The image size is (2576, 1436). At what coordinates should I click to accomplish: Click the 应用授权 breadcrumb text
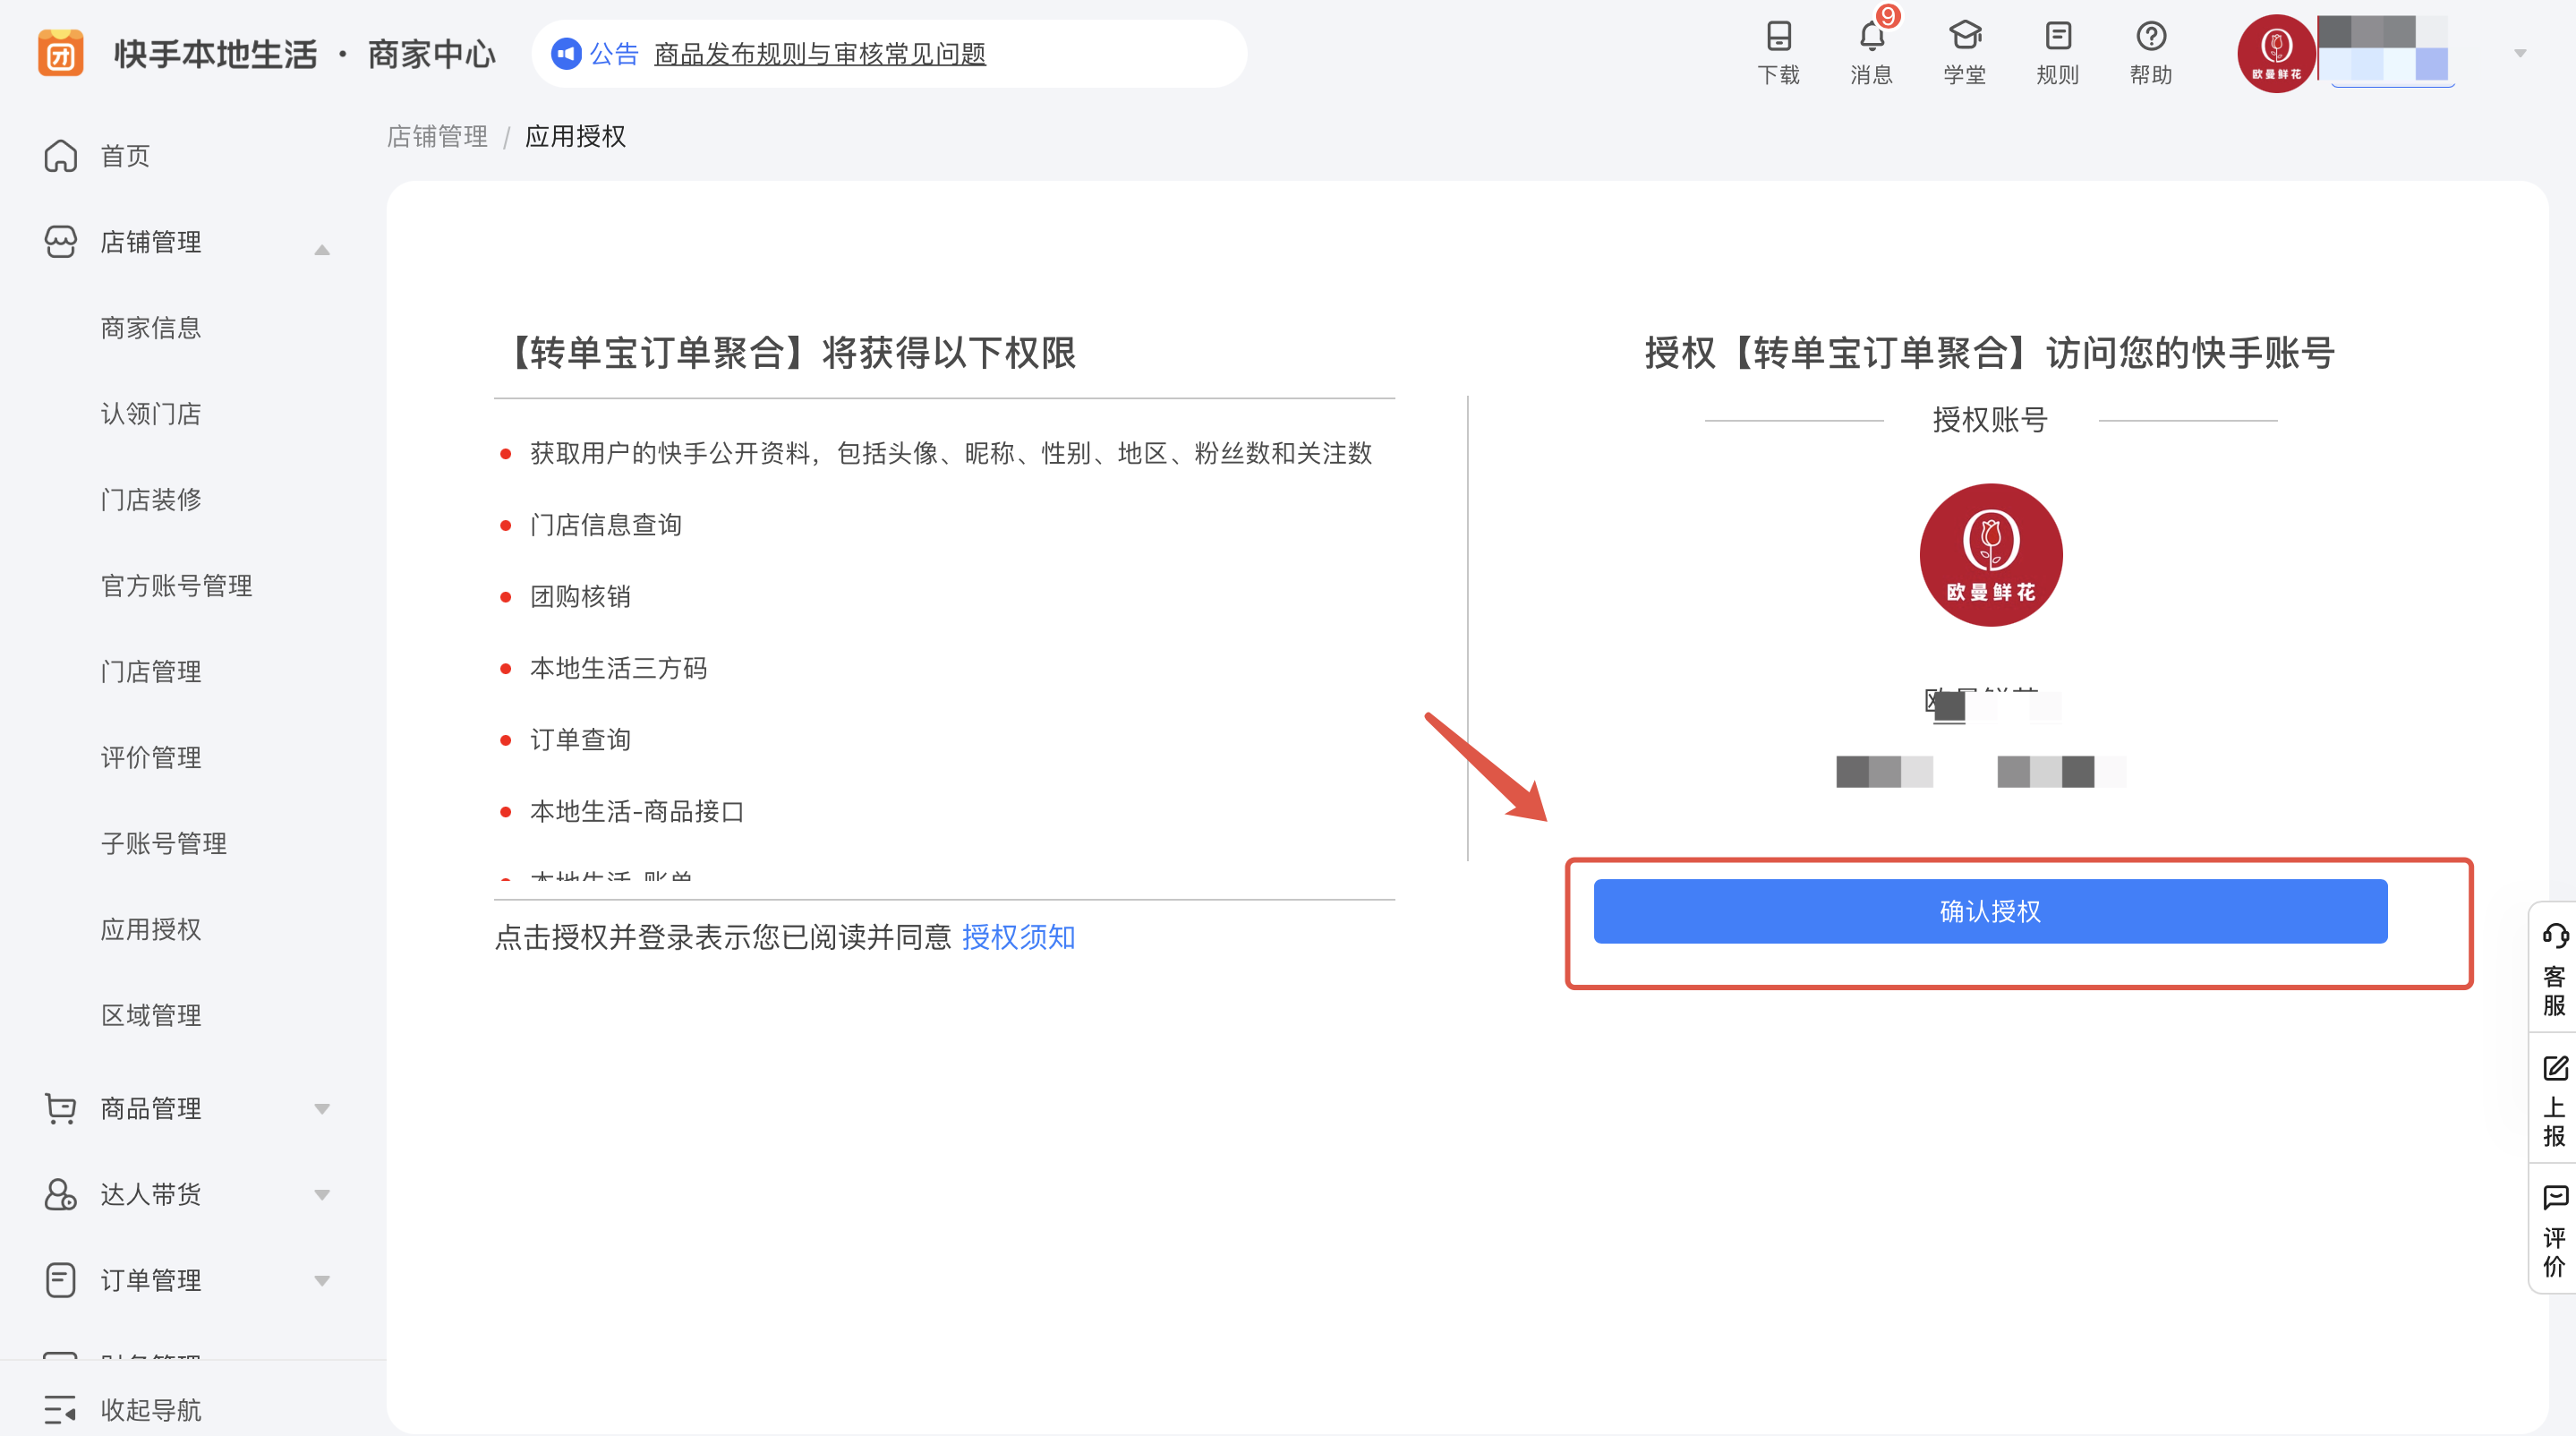pyautogui.click(x=575, y=136)
